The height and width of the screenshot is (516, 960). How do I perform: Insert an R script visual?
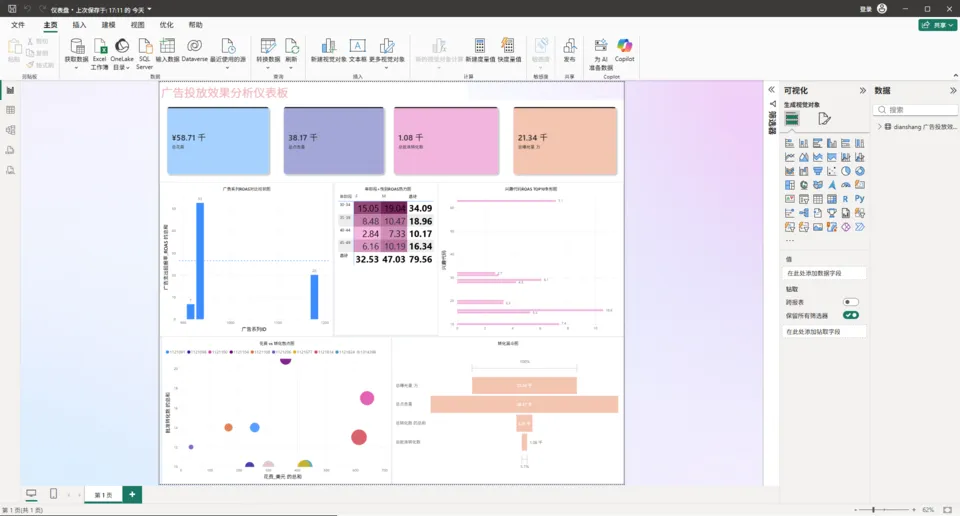click(x=846, y=199)
